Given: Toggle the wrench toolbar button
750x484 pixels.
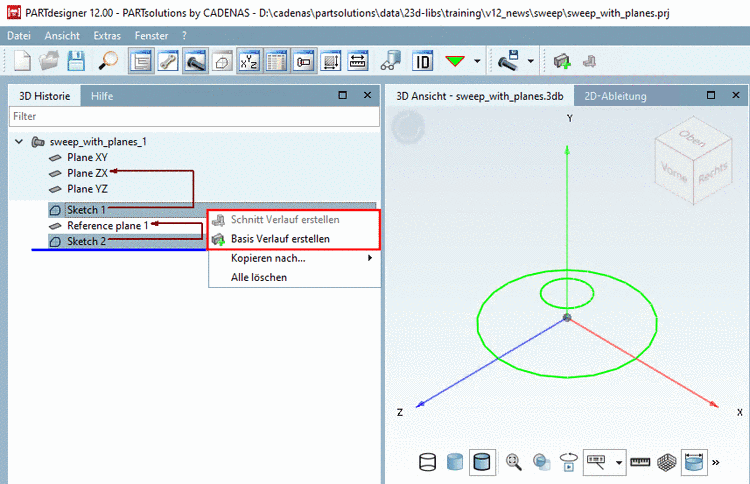Looking at the screenshot, I should [168, 61].
